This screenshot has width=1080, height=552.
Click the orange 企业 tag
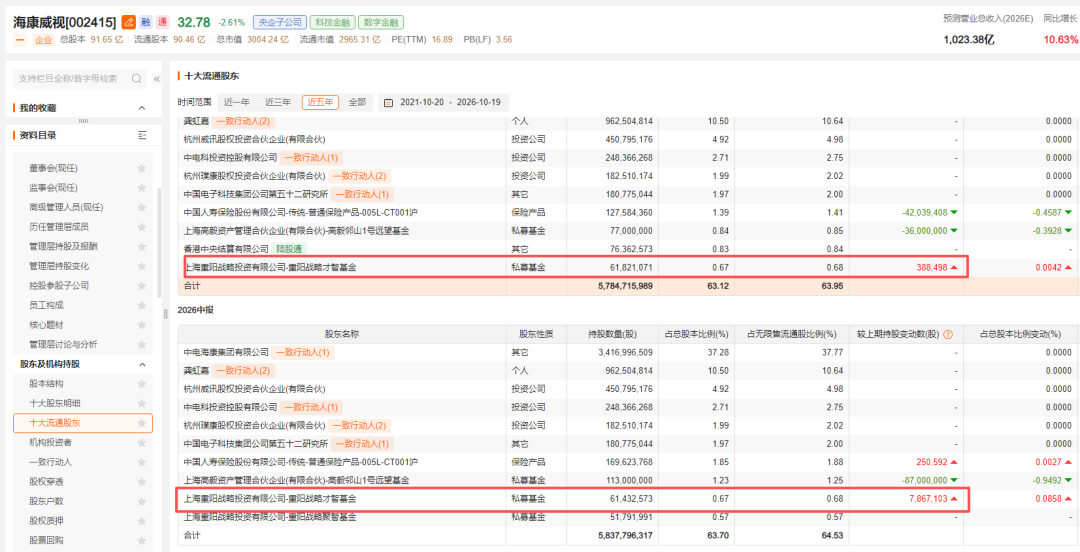coord(43,39)
